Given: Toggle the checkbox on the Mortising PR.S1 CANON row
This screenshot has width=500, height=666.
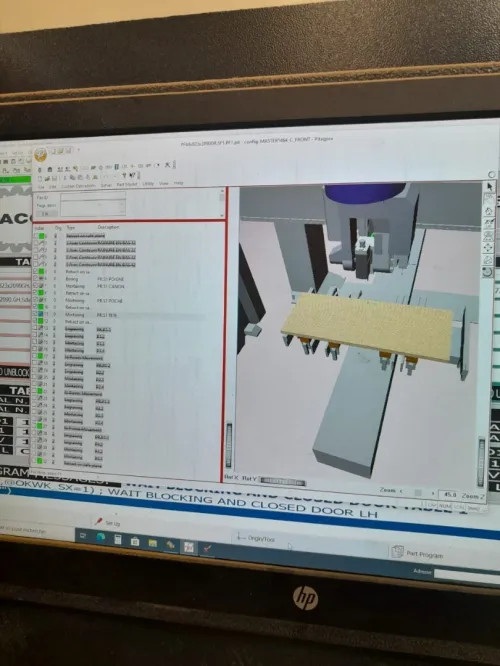Looking at the screenshot, I should [x=36, y=286].
